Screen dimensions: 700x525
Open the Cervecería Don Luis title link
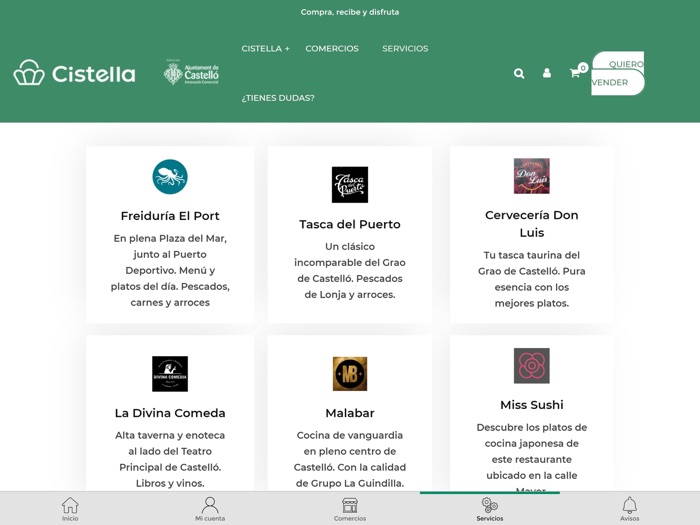pos(532,224)
